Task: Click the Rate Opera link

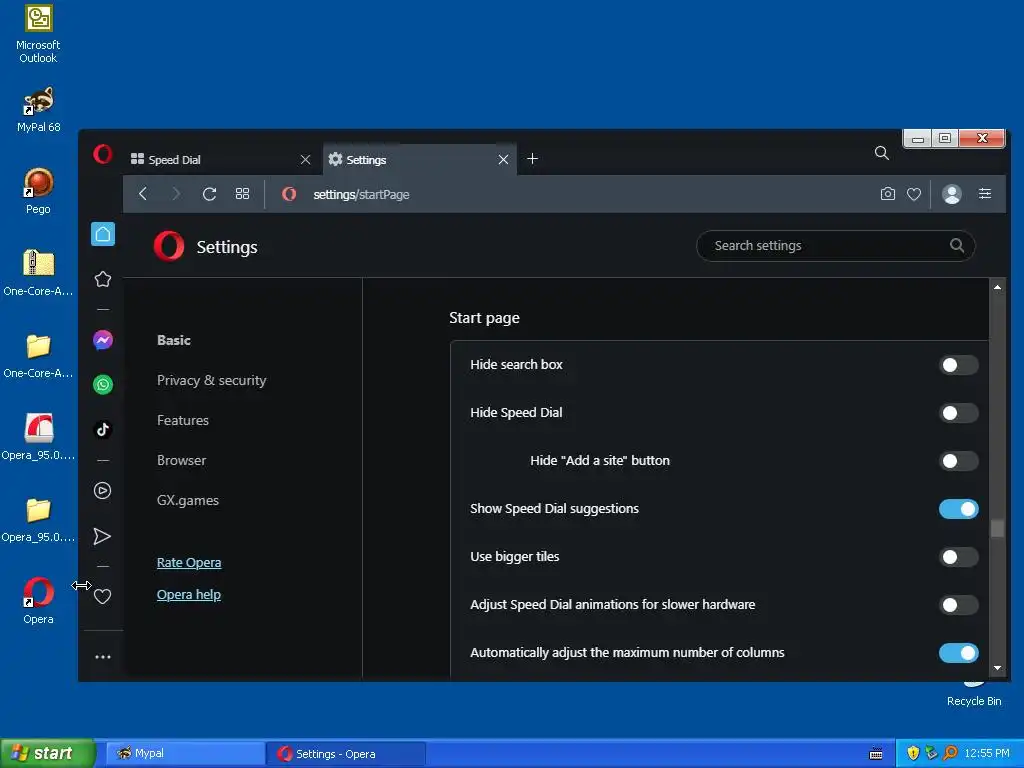Action: click(x=189, y=562)
